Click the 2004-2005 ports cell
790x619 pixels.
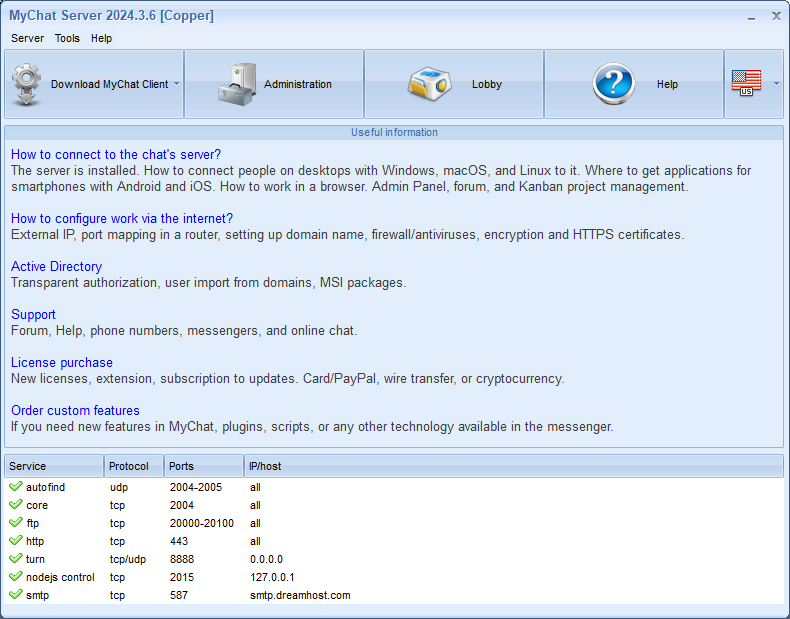click(196, 487)
